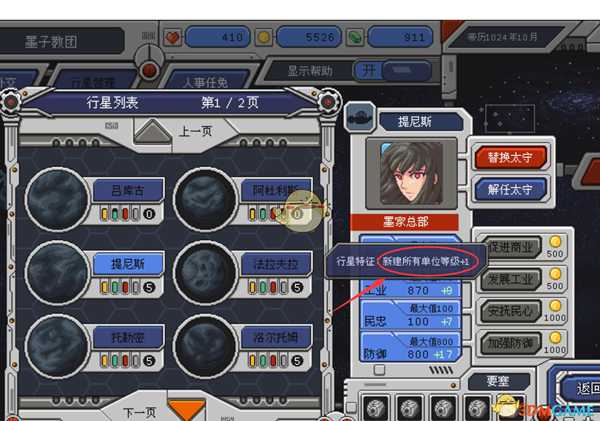Select the 阿杜利斯 planet globe
The width and height of the screenshot is (600, 421).
click(205, 199)
